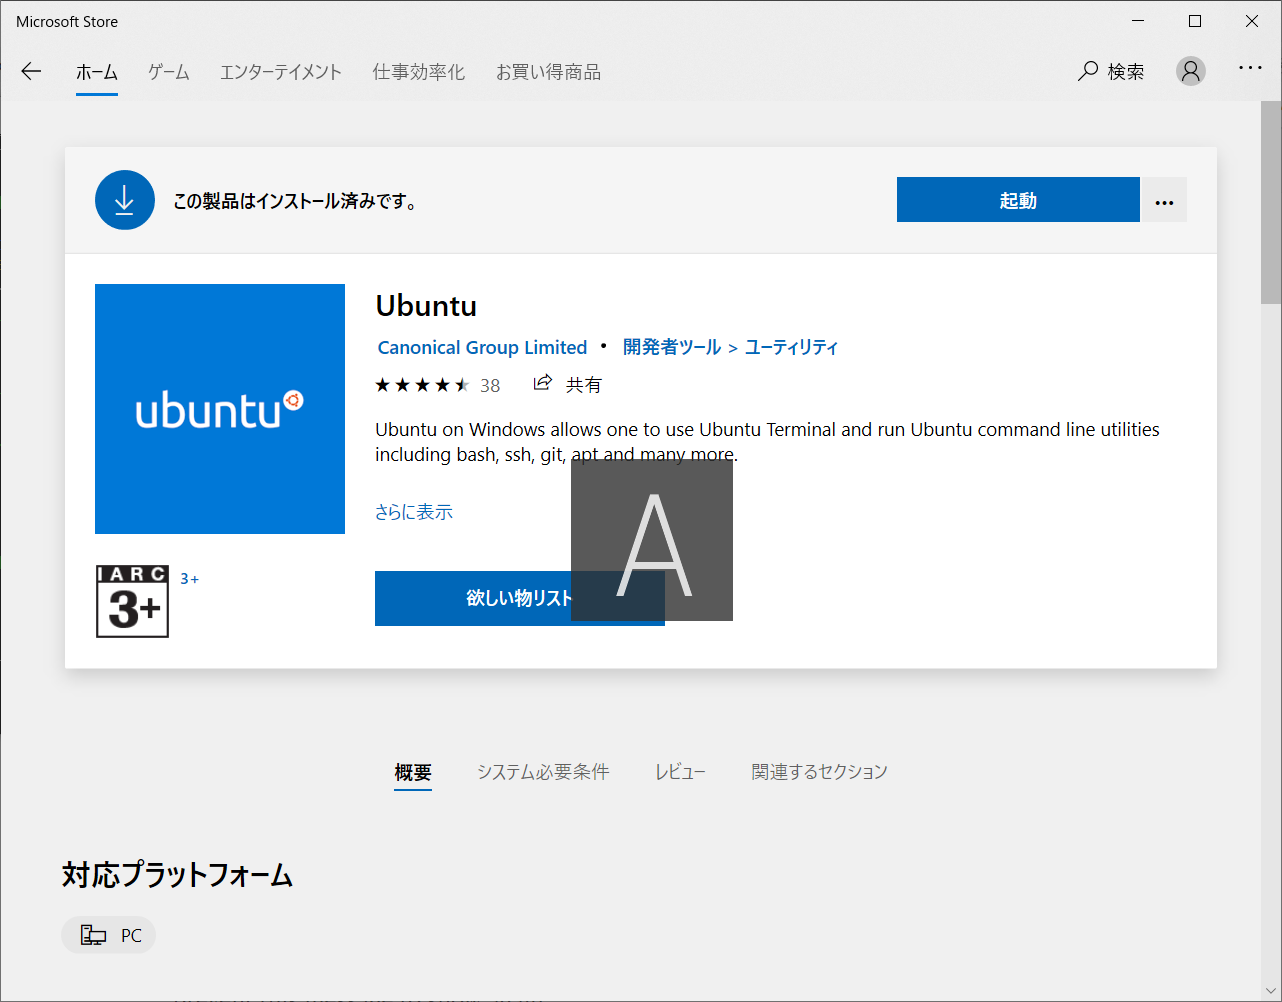Expand description with さらに表示

[x=414, y=512]
